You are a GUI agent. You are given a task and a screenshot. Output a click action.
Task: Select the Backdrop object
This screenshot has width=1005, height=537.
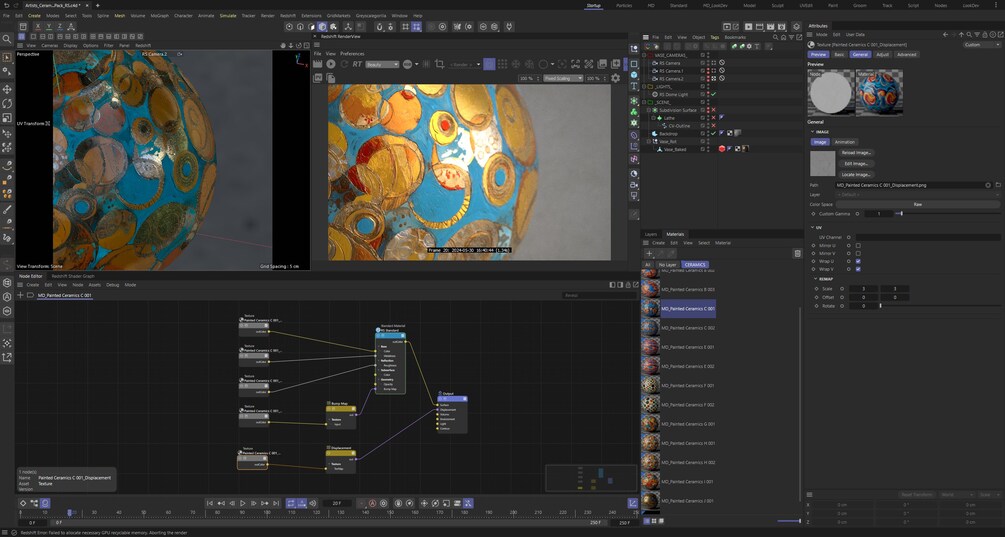[668, 134]
